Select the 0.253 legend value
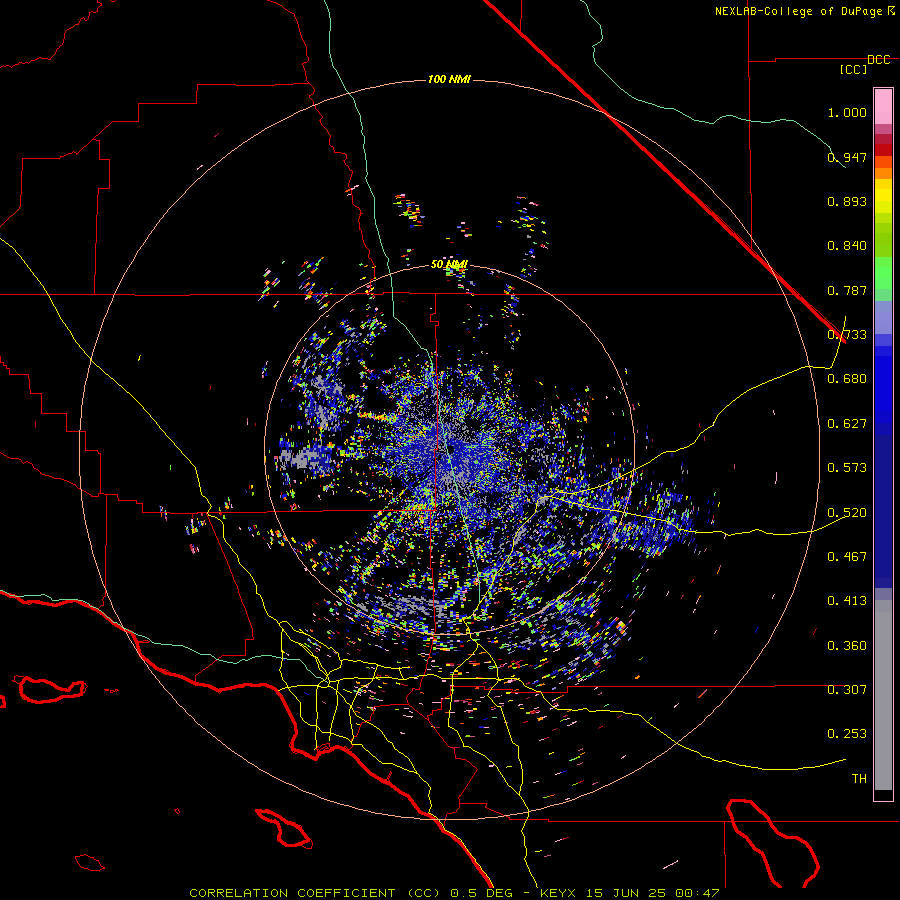Image resolution: width=900 pixels, height=900 pixels. click(x=847, y=734)
